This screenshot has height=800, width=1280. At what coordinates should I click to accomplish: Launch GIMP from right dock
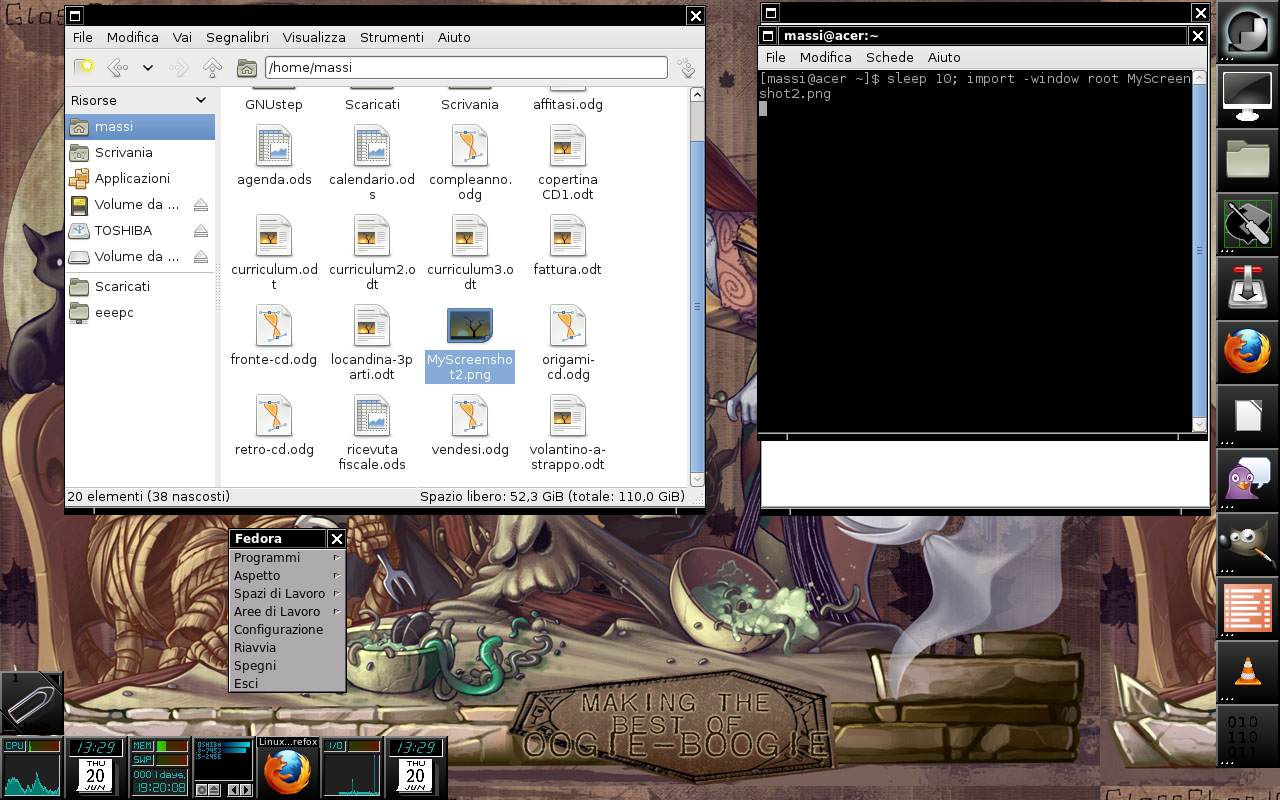pyautogui.click(x=1248, y=544)
